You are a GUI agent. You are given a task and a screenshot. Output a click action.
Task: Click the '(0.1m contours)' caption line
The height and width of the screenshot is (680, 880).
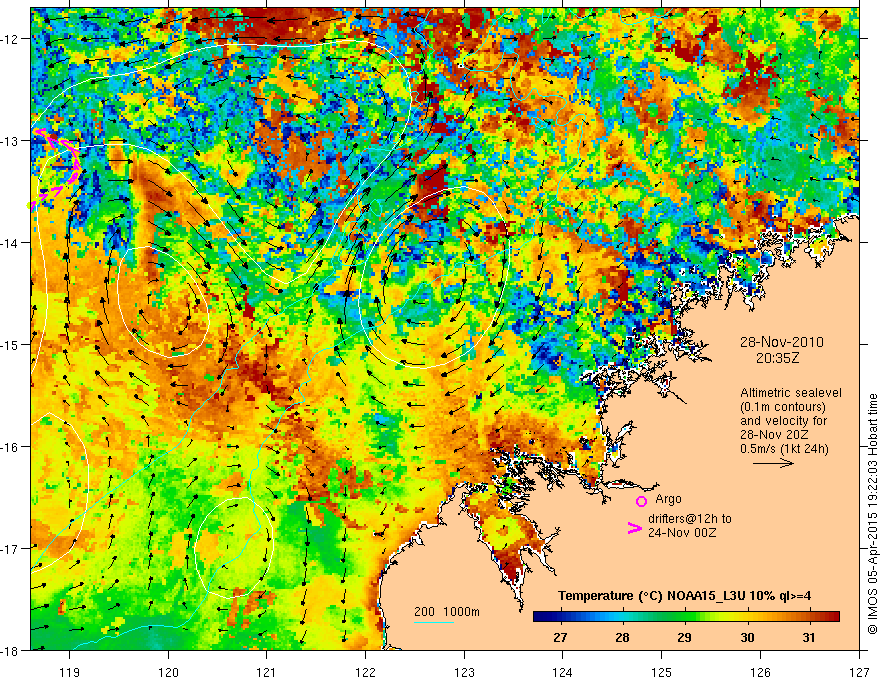tap(782, 407)
